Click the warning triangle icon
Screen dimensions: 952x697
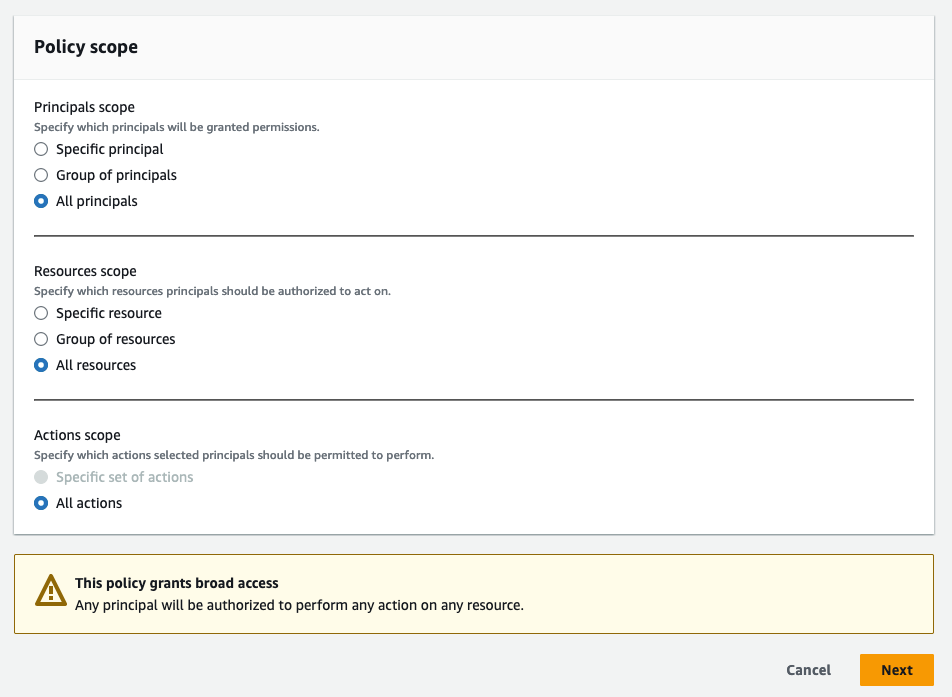(x=51, y=591)
